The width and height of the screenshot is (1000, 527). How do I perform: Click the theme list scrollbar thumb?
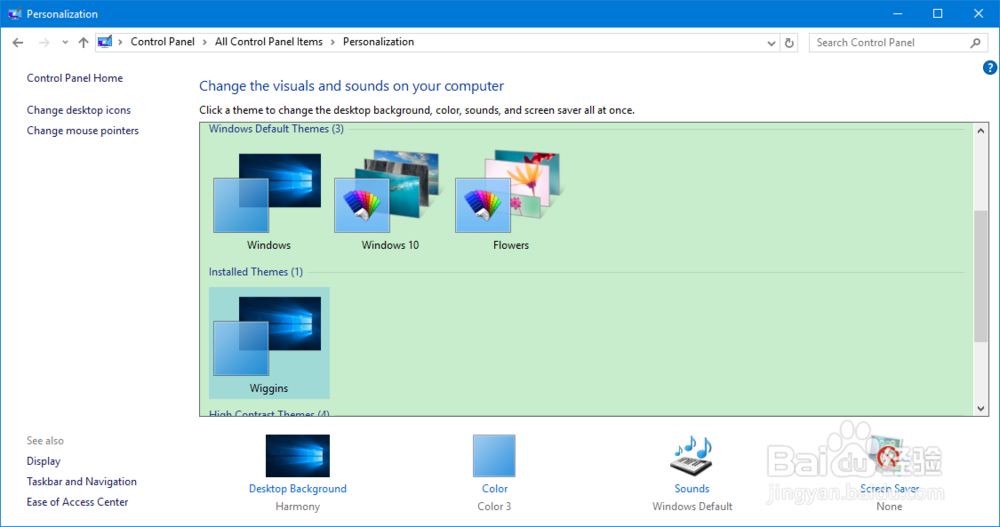click(x=981, y=276)
